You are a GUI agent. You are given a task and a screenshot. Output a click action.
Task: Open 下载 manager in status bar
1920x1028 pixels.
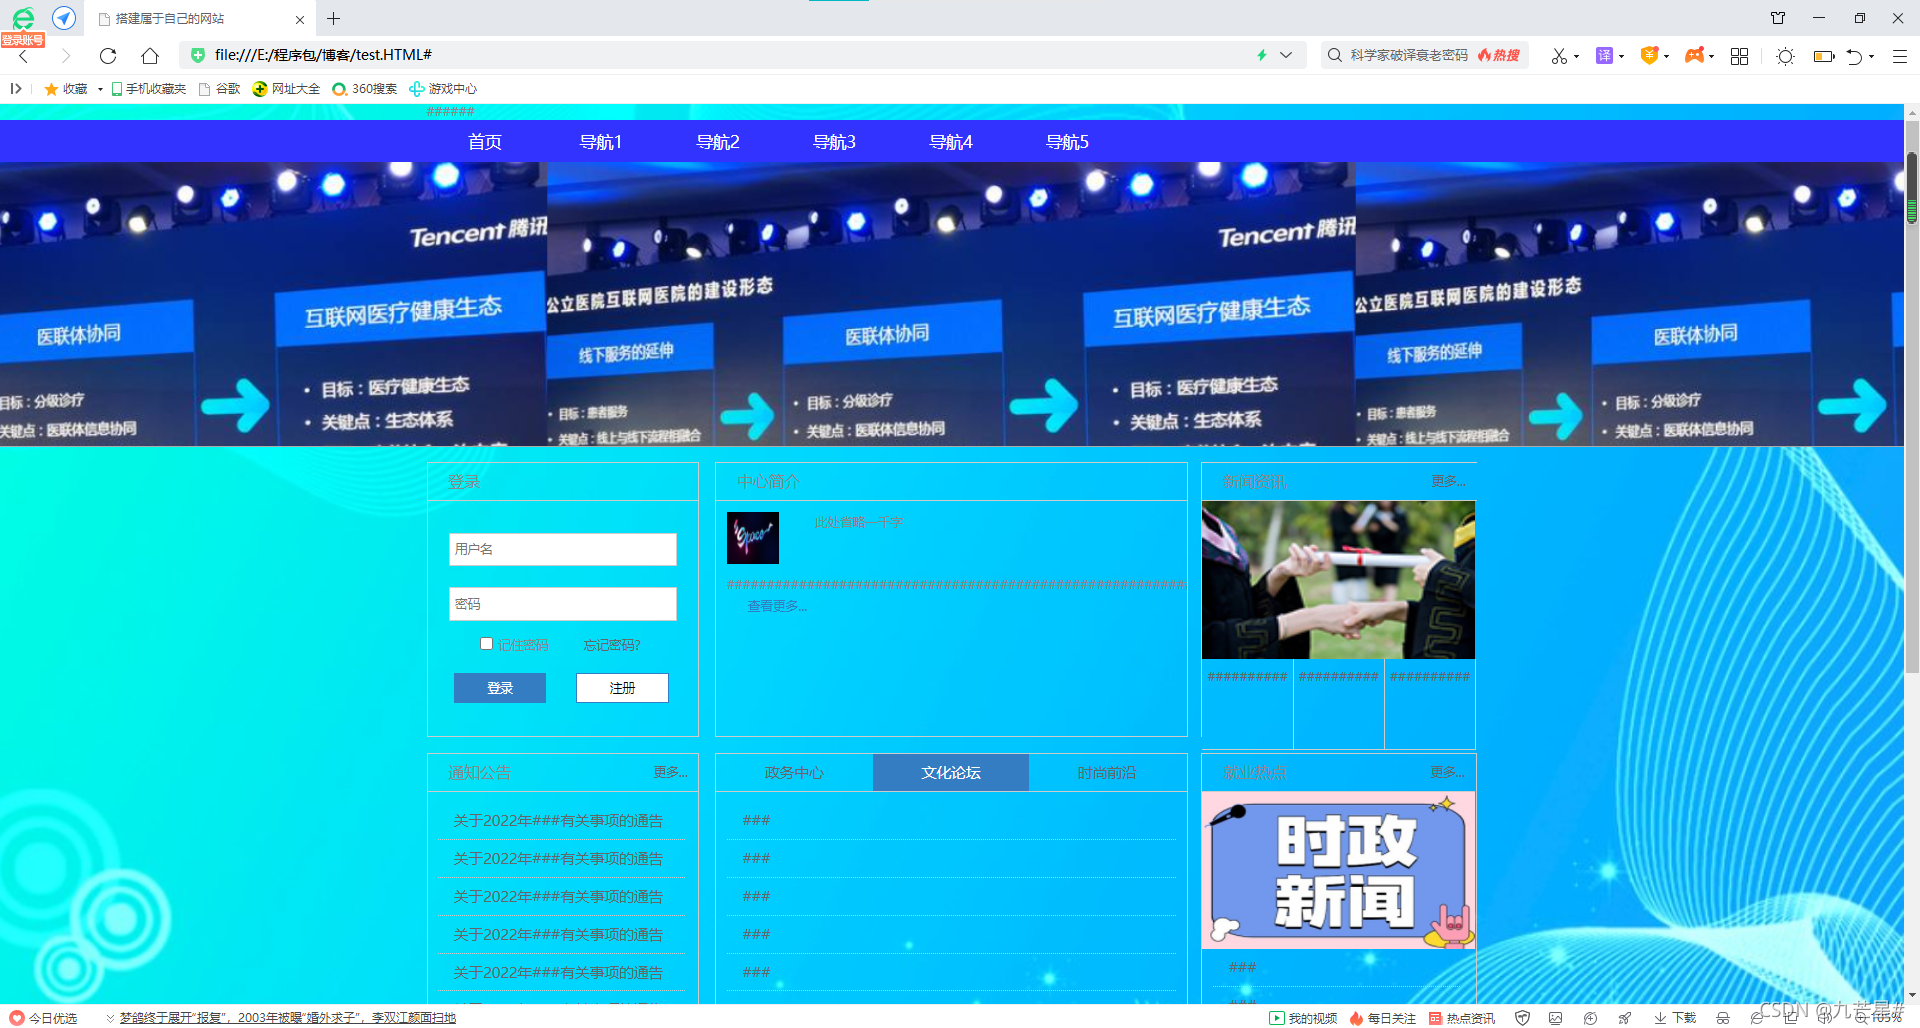pyautogui.click(x=1675, y=1018)
